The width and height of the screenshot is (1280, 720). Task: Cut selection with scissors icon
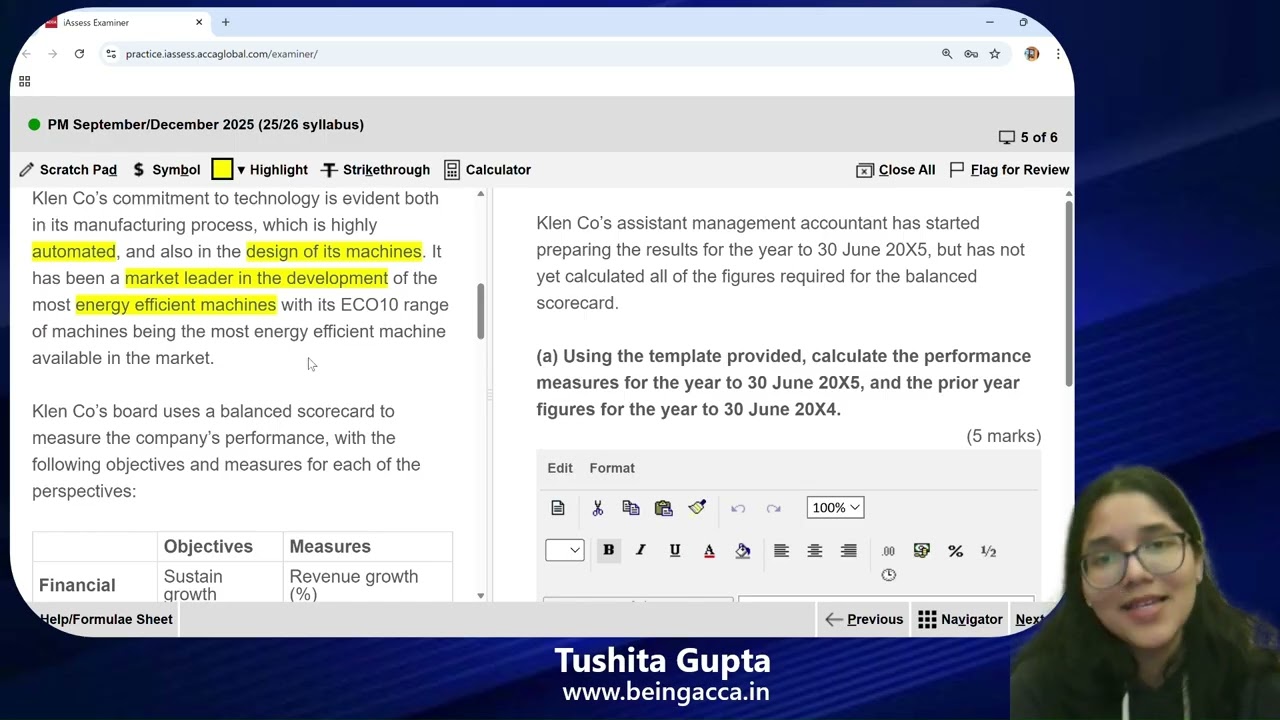coord(598,508)
